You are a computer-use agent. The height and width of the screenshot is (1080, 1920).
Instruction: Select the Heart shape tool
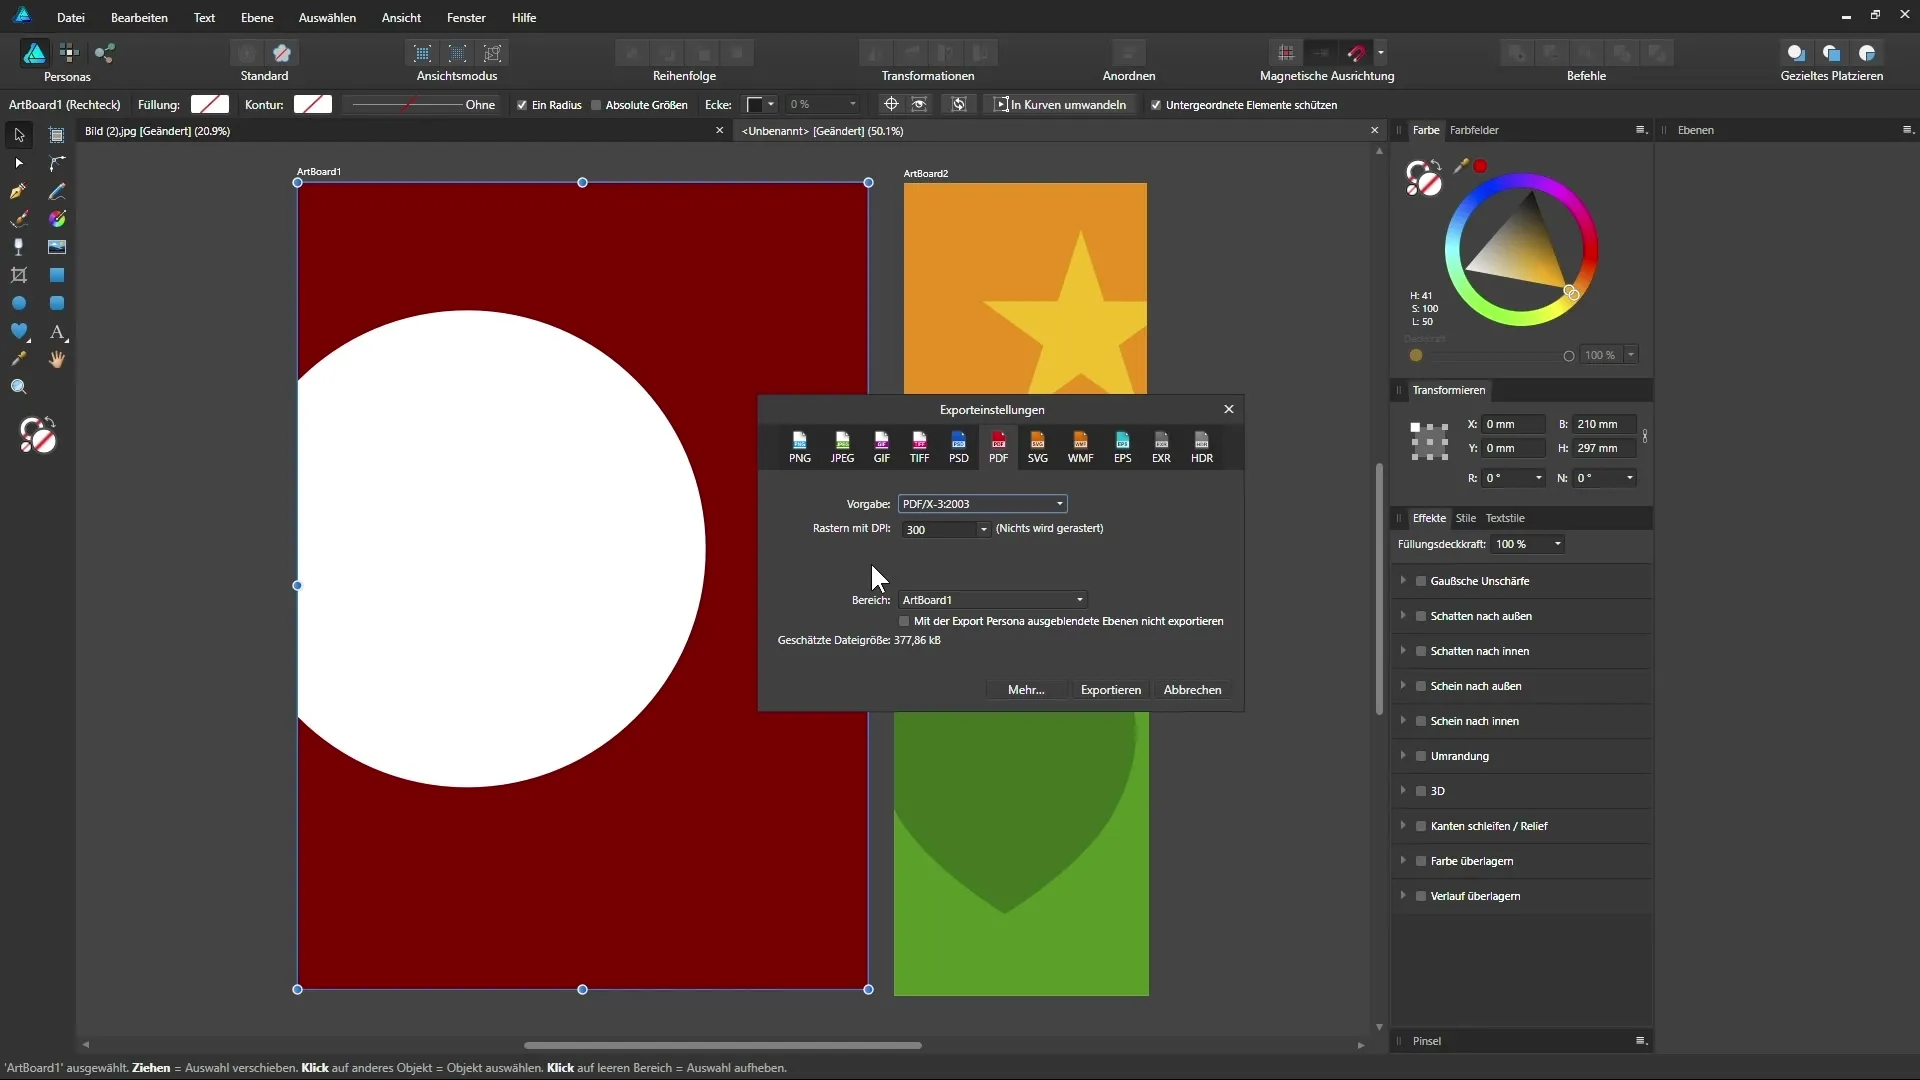19,331
